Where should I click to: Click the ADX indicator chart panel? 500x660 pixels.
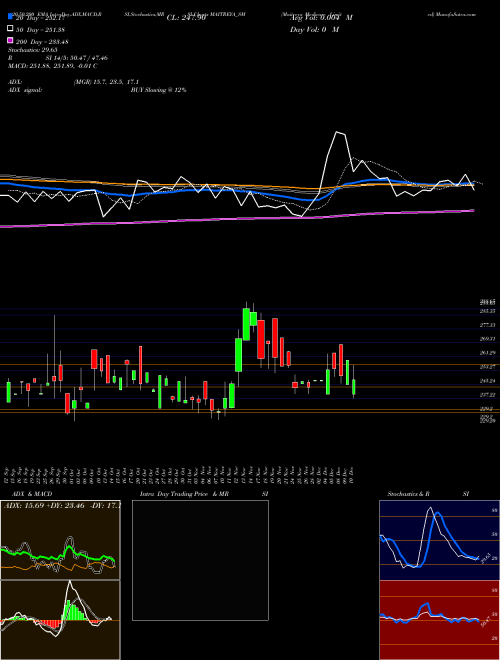pyautogui.click(x=60, y=540)
